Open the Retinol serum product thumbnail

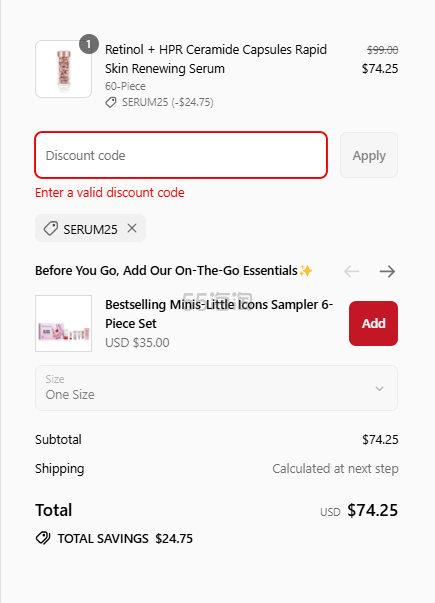[x=63, y=69]
